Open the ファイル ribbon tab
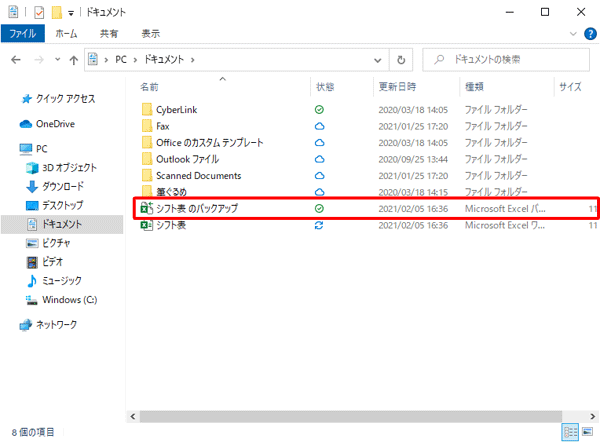 click(x=23, y=33)
